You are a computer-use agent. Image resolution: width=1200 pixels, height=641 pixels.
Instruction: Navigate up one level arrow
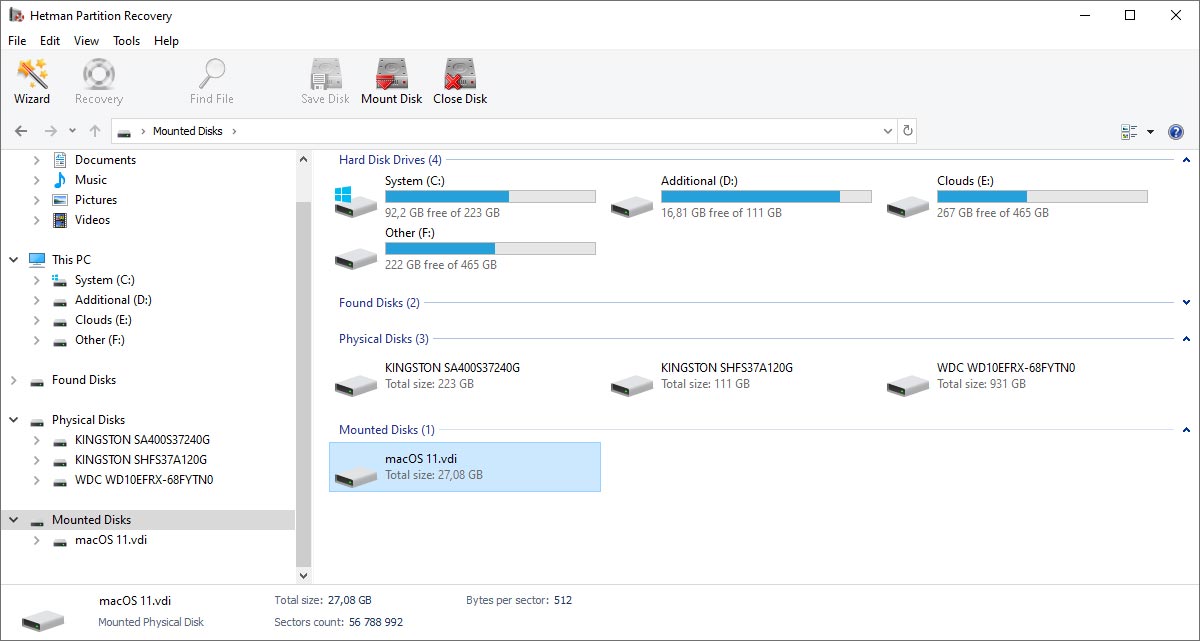(95, 131)
